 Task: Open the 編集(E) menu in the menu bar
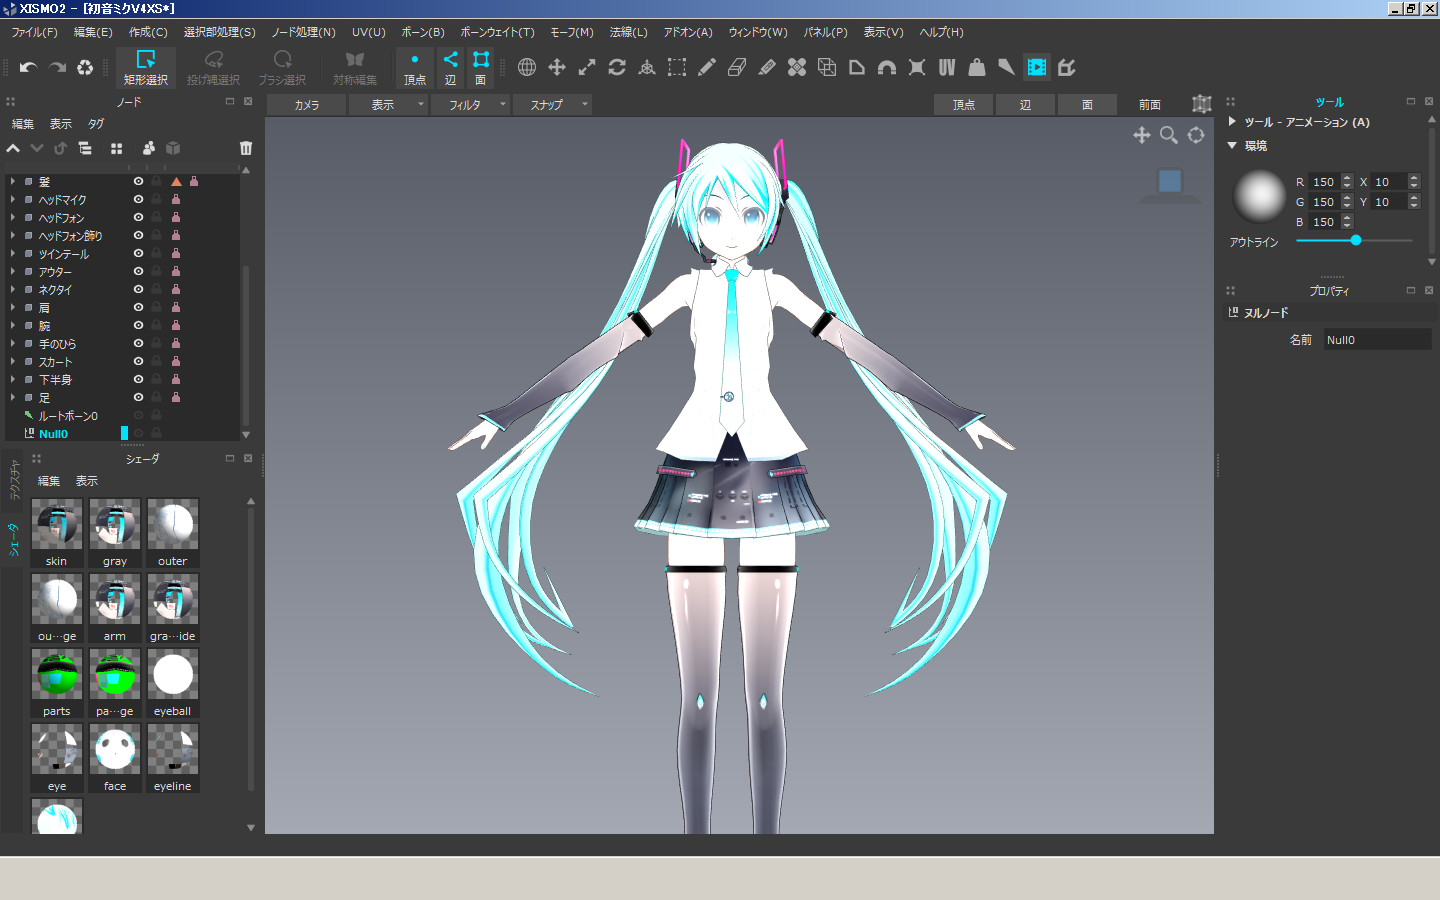click(x=93, y=32)
